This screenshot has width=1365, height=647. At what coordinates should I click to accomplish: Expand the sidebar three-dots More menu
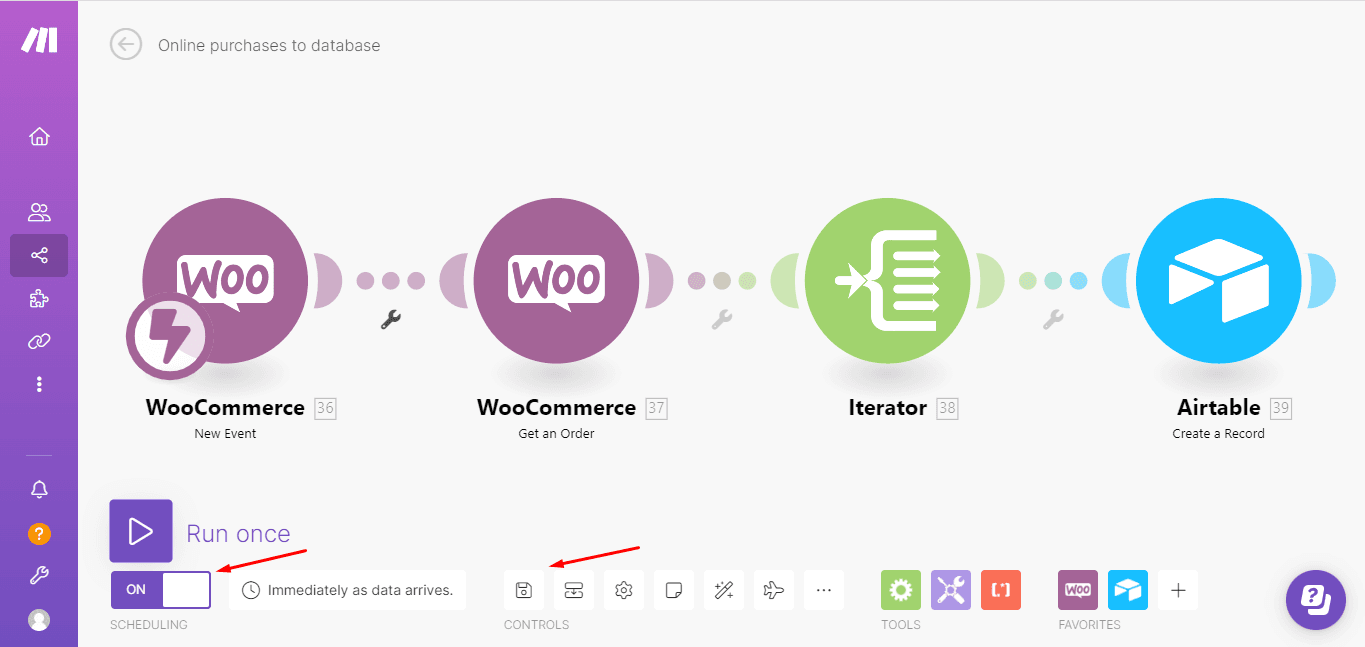pyautogui.click(x=39, y=384)
